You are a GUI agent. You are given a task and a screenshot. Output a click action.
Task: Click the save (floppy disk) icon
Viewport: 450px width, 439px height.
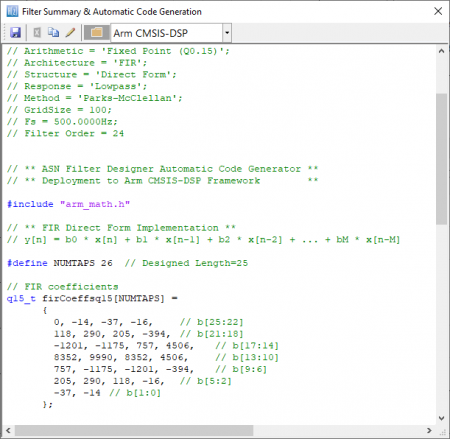(15, 33)
